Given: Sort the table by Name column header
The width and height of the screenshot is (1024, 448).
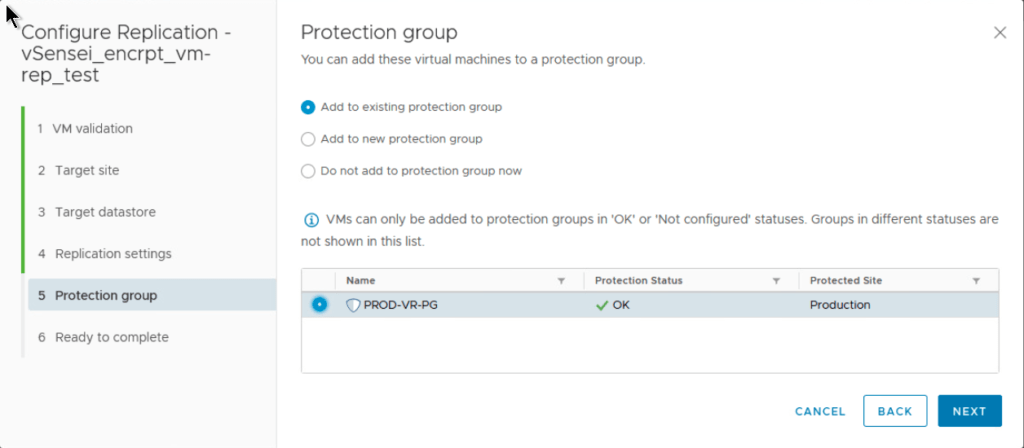Looking at the screenshot, I should (361, 281).
